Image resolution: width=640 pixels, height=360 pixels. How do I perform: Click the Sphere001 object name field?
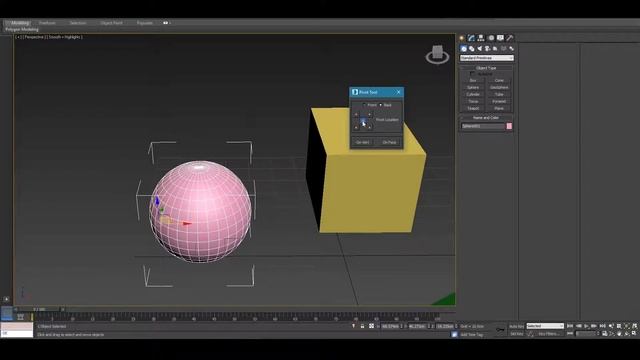coord(483,126)
